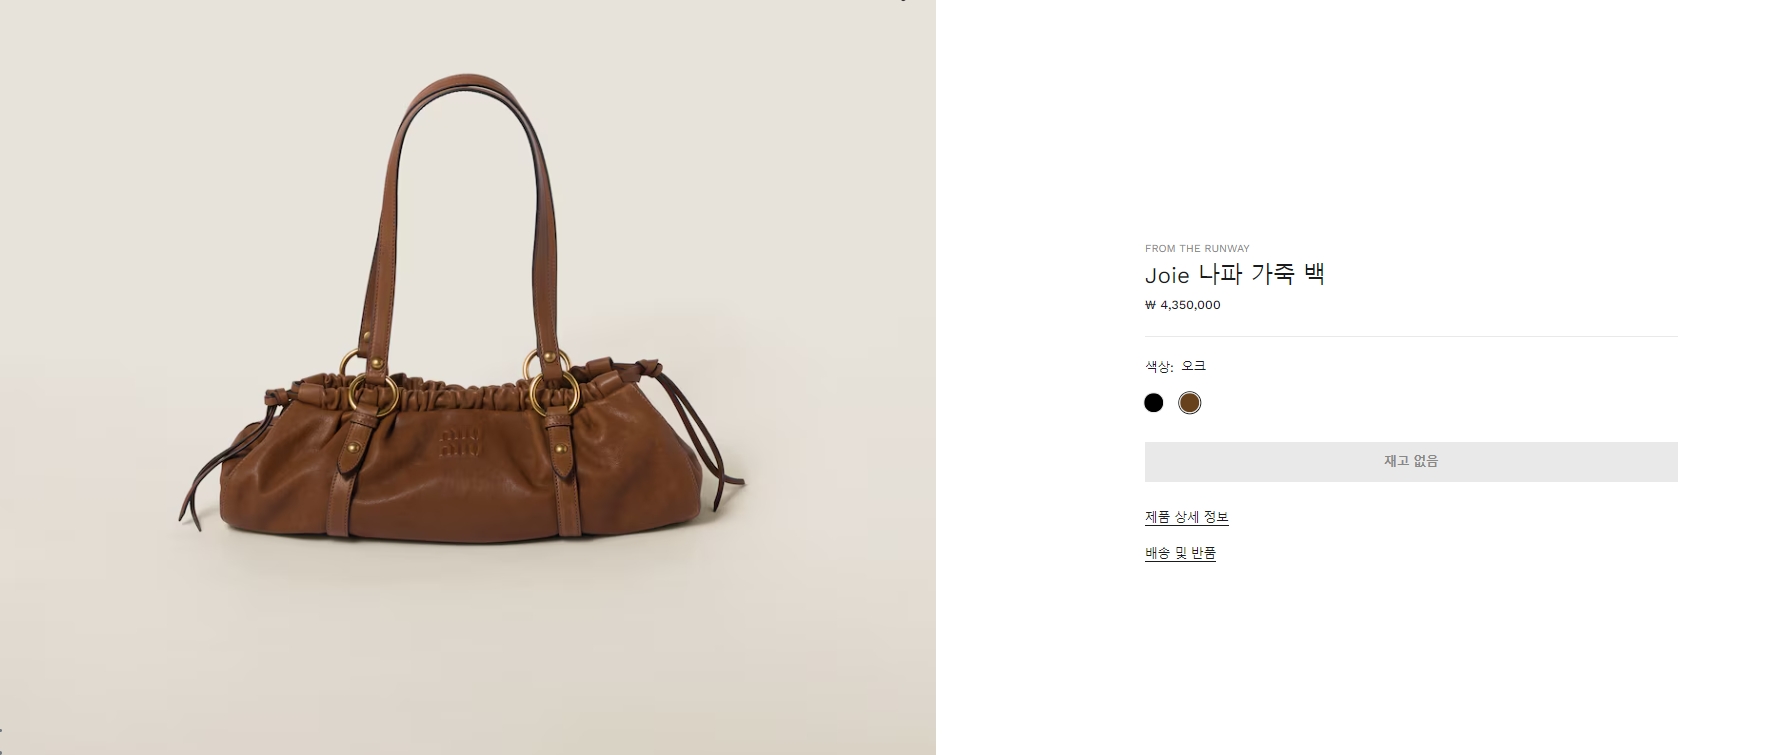Viewport: 1777px width, 755px height.
Task: Open the 배송 및 반품 link
Action: tap(1180, 553)
